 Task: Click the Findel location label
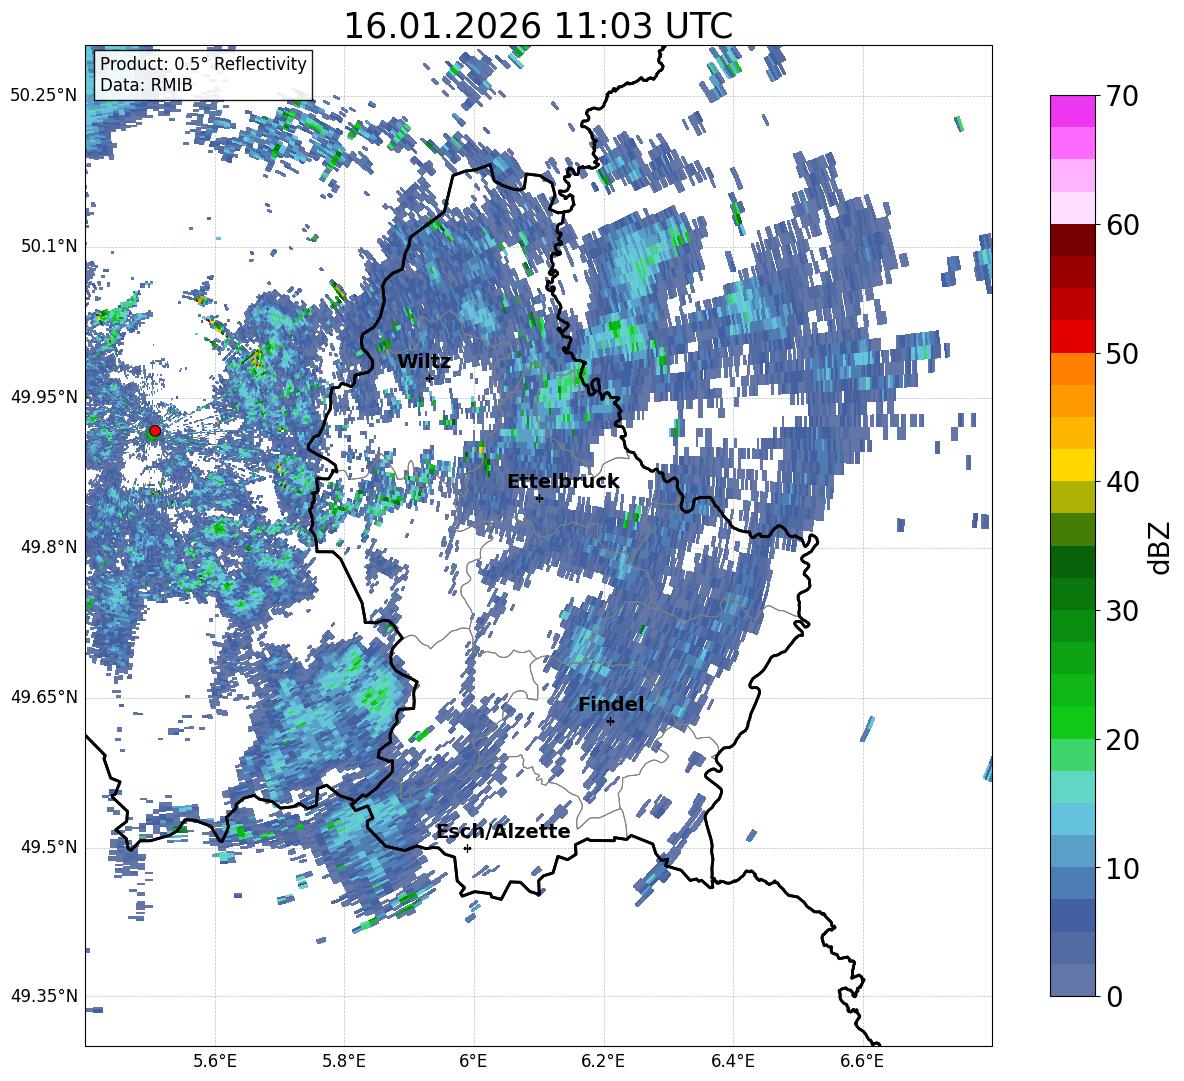pyautogui.click(x=611, y=704)
